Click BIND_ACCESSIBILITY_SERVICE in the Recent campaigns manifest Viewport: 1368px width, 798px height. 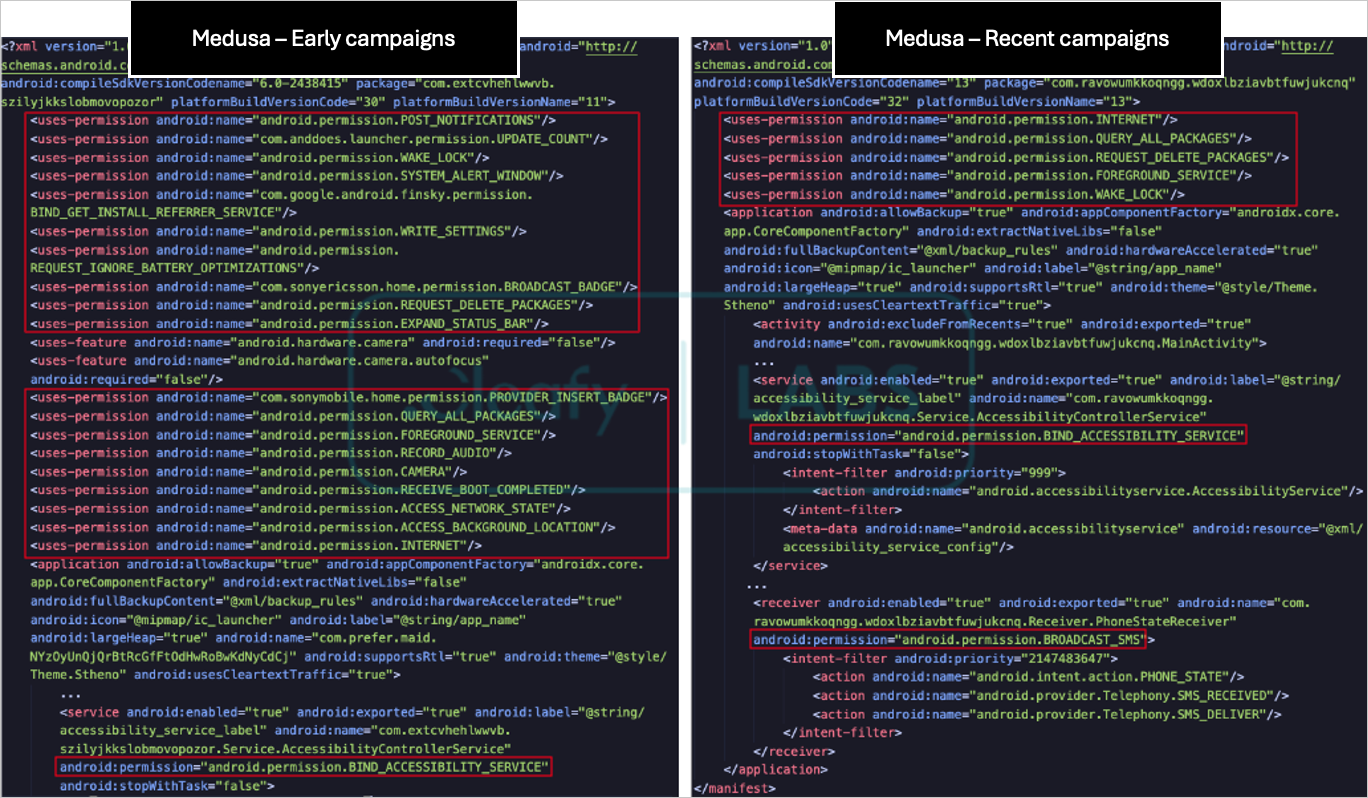(999, 435)
